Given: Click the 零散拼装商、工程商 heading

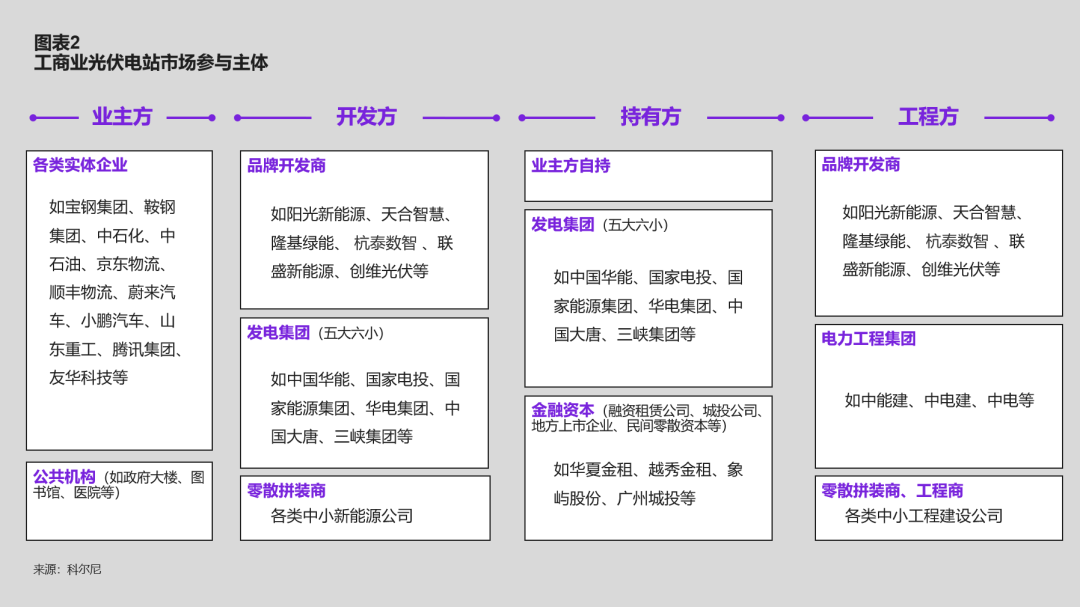Looking at the screenshot, I should [x=892, y=491].
